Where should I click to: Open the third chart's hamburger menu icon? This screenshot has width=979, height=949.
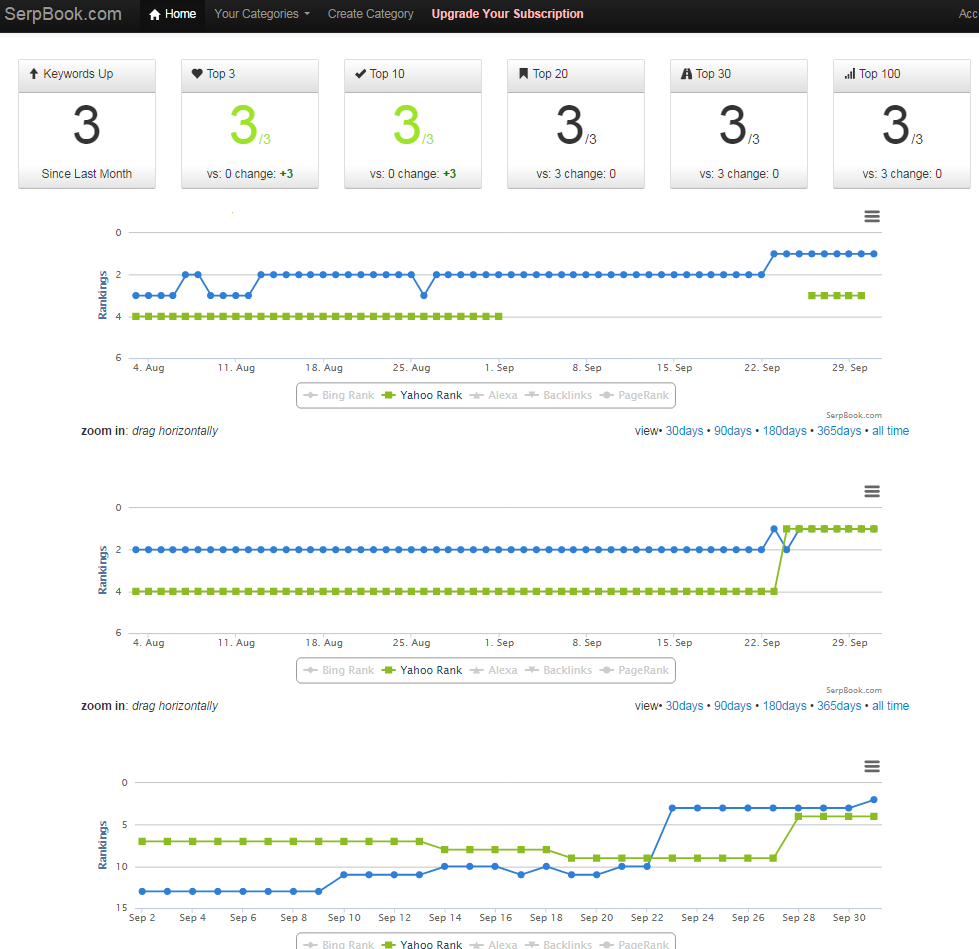click(x=872, y=766)
